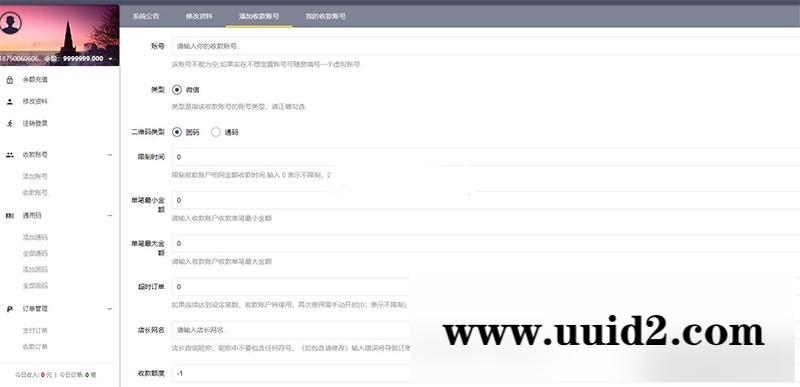Click the 单笔最大金额 input field
800x387 pixels.
coord(485,244)
